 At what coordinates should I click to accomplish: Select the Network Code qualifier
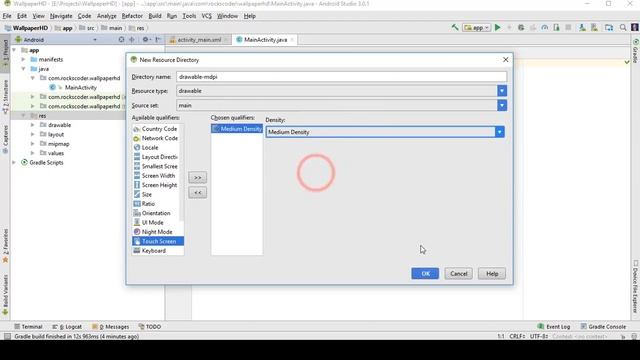pyautogui.click(x=158, y=138)
